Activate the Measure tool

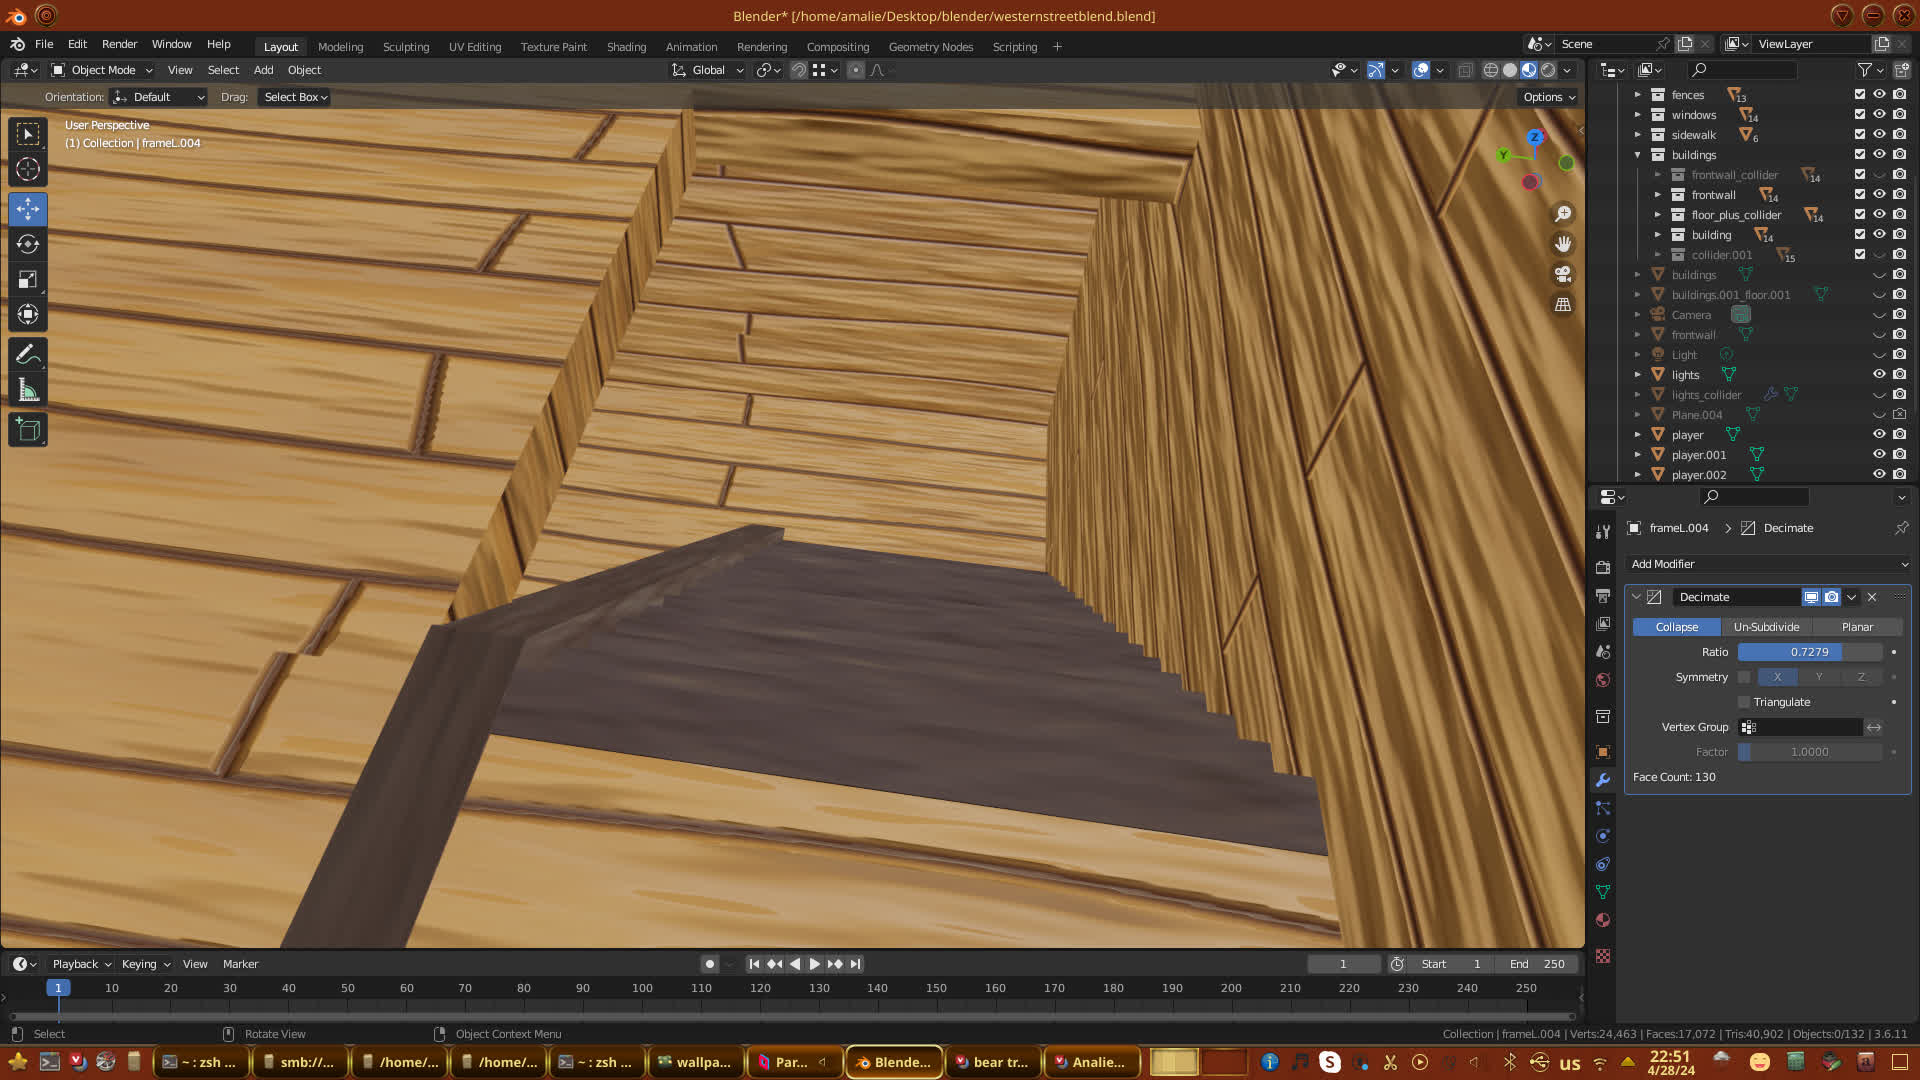(x=28, y=391)
